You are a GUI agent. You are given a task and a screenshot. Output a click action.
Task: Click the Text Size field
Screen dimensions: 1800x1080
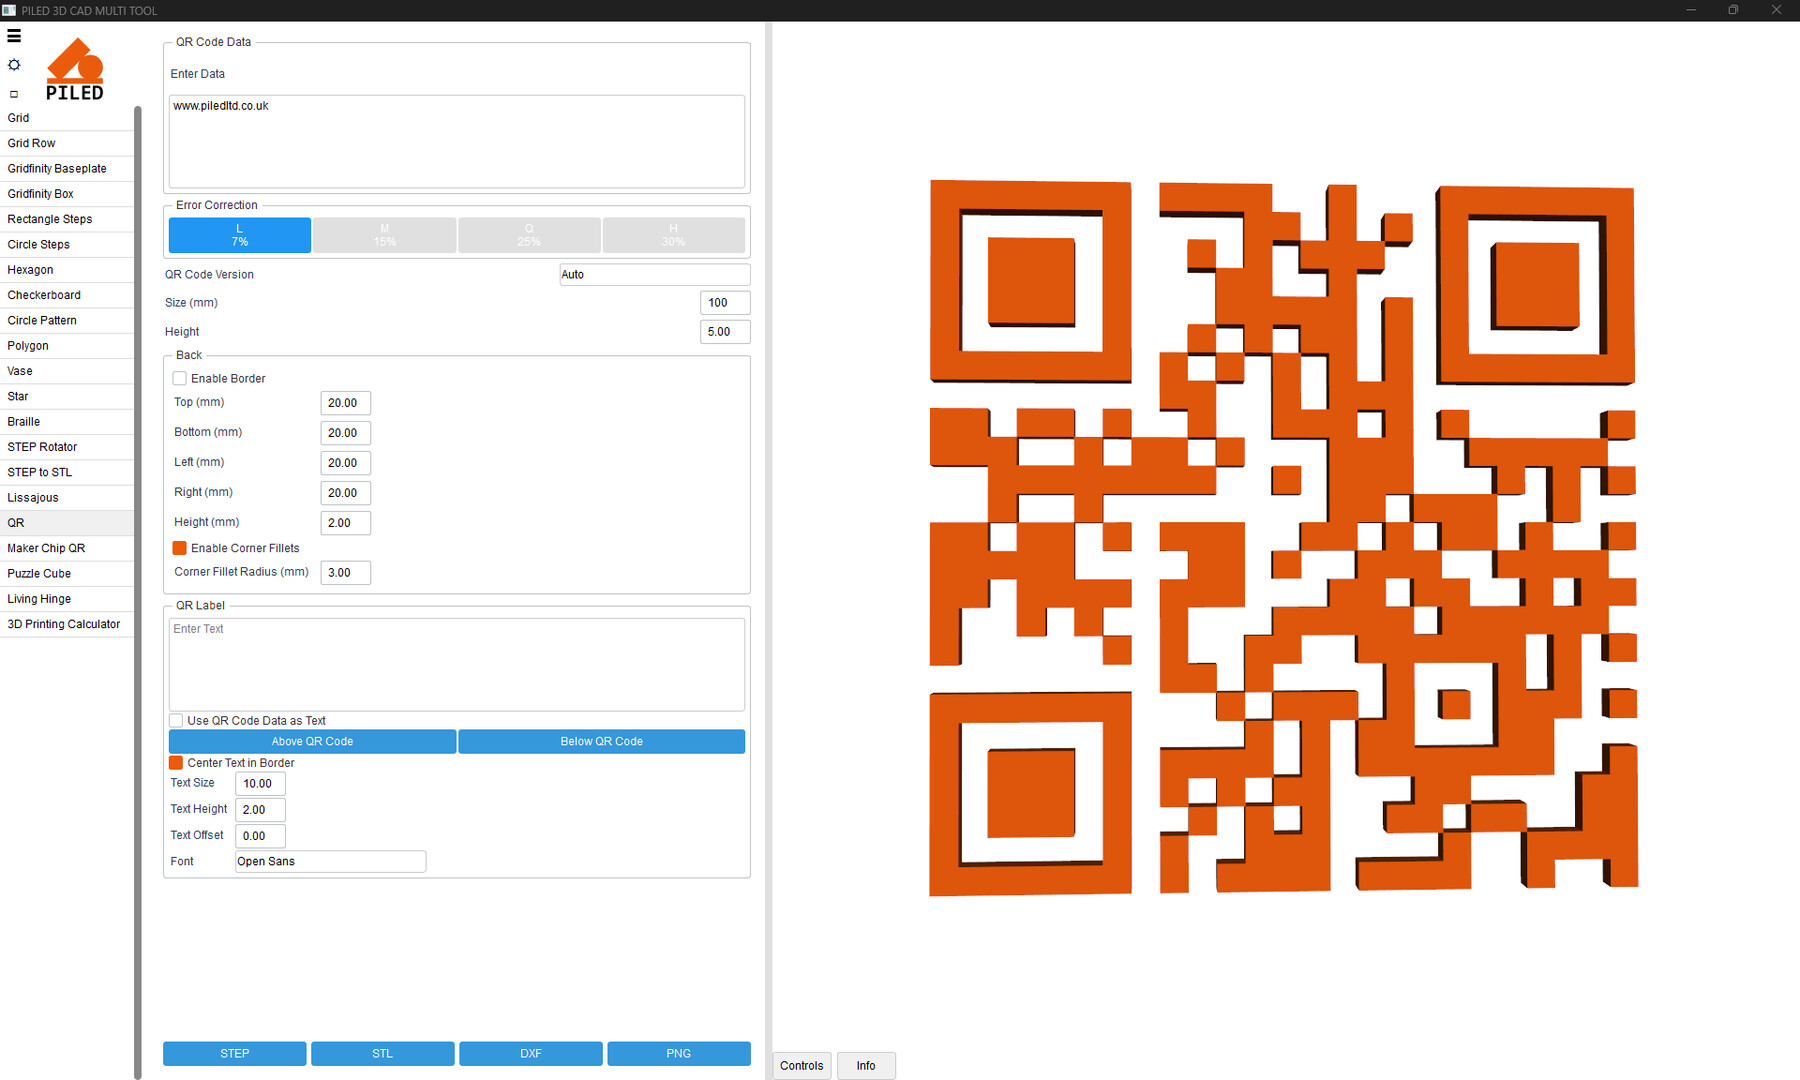click(x=260, y=784)
